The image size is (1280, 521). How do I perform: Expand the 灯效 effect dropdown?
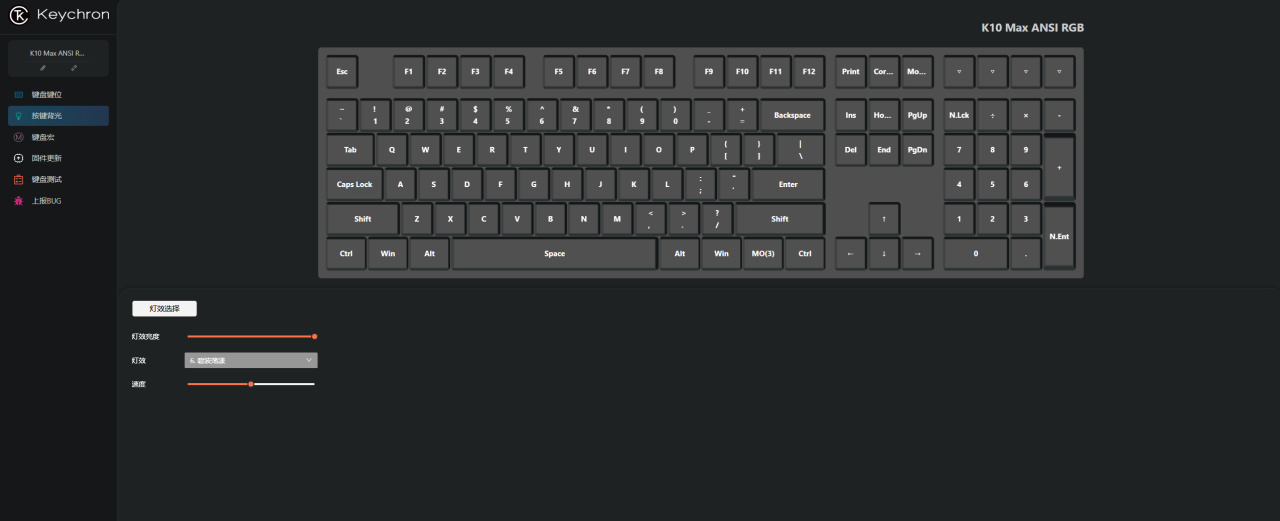coord(251,360)
